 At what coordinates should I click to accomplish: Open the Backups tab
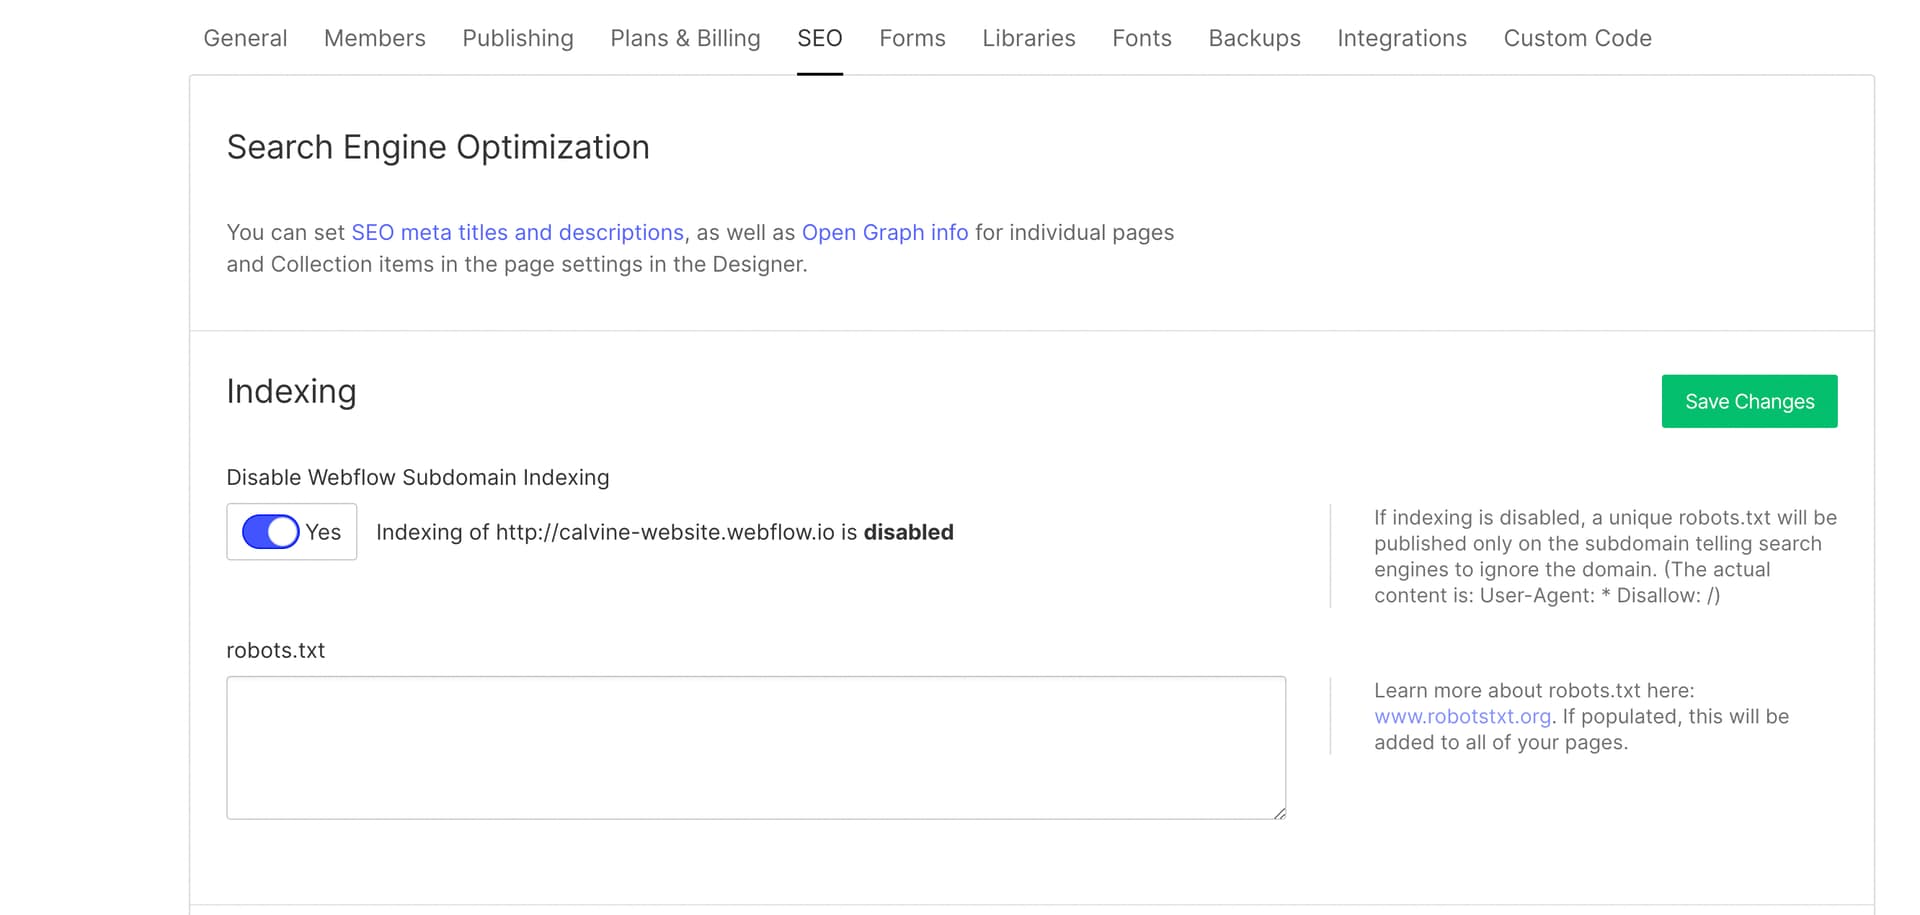click(x=1254, y=38)
